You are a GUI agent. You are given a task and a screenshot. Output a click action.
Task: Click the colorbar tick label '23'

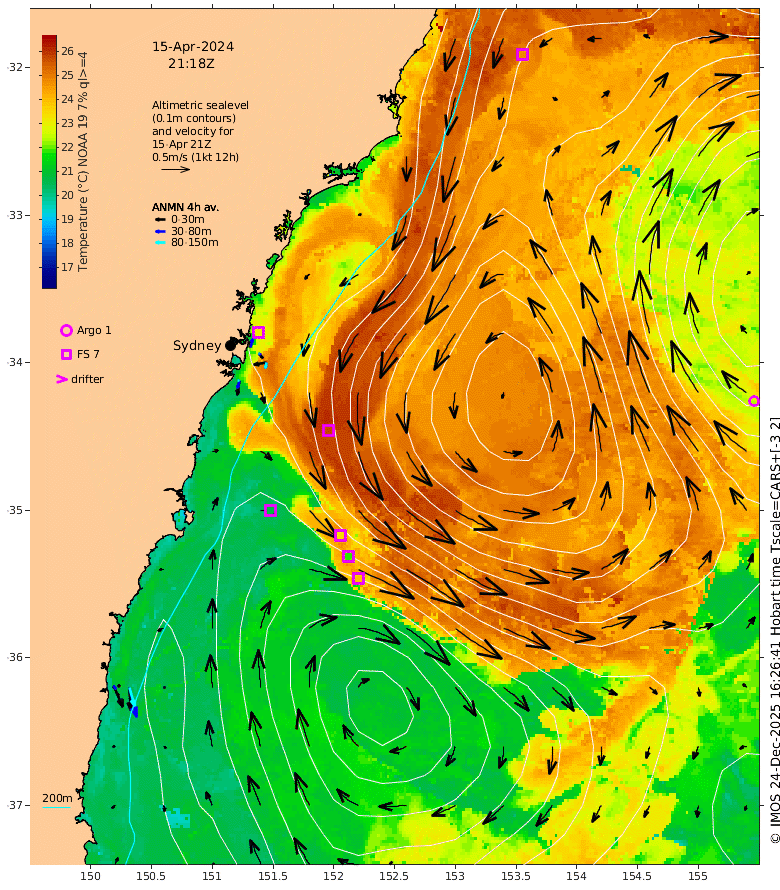[68, 123]
